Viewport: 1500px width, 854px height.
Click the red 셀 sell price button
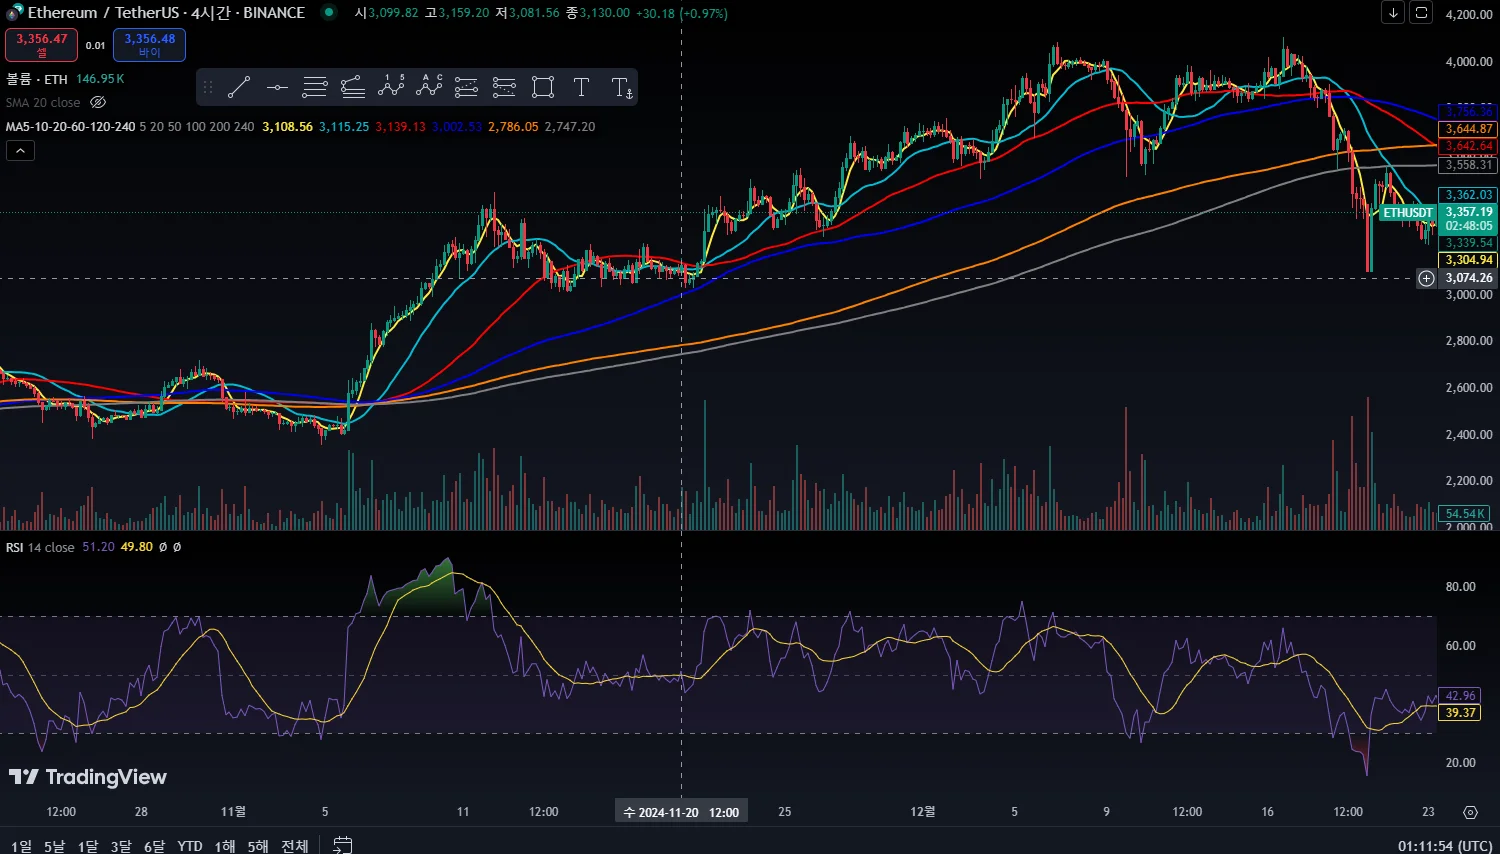[x=41, y=45]
